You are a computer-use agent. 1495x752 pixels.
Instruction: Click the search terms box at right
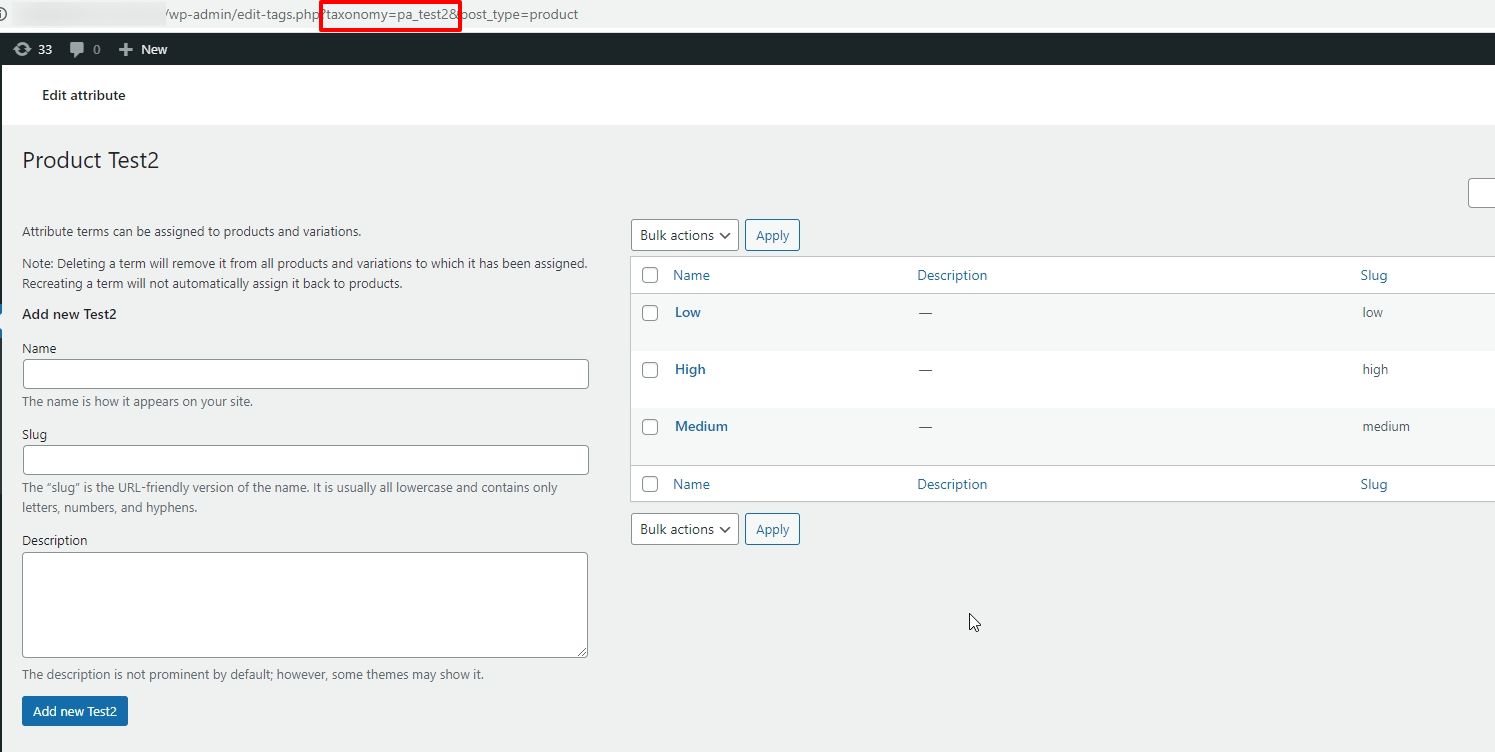tap(1481, 193)
